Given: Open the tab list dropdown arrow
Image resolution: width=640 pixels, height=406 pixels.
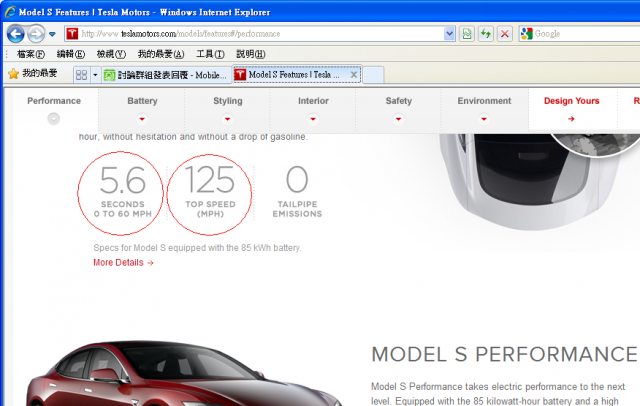Looking at the screenshot, I should (95, 75).
